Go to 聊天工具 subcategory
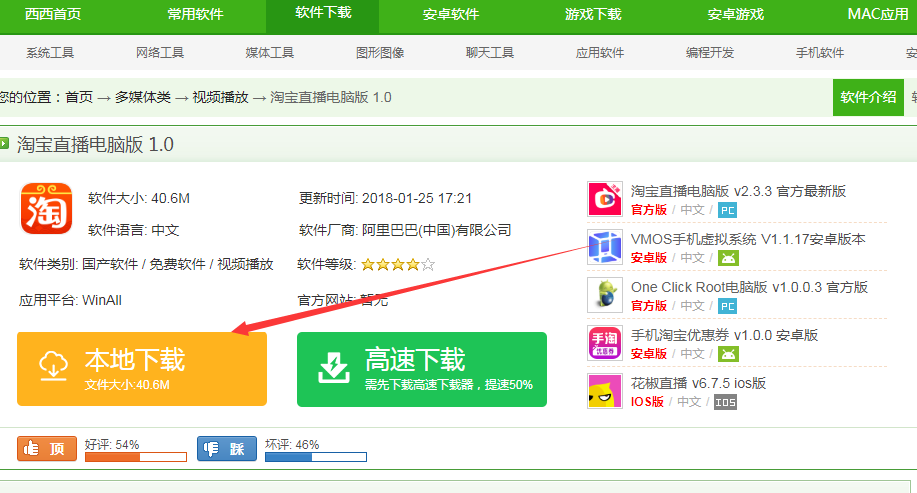This screenshot has height=493, width=917. 490,53
